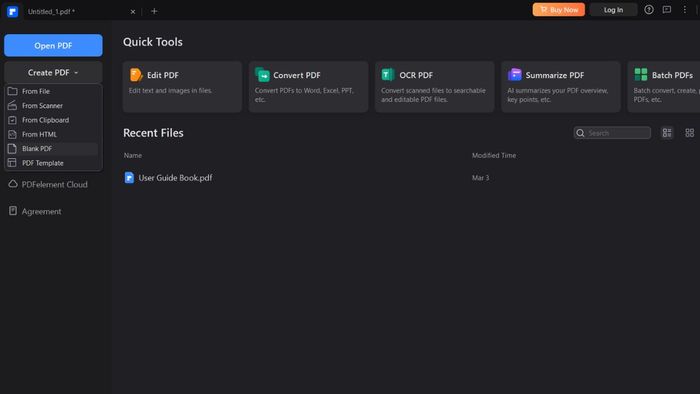Click the Agreement document icon
Viewport: 700px width, 394px height.
point(13,211)
